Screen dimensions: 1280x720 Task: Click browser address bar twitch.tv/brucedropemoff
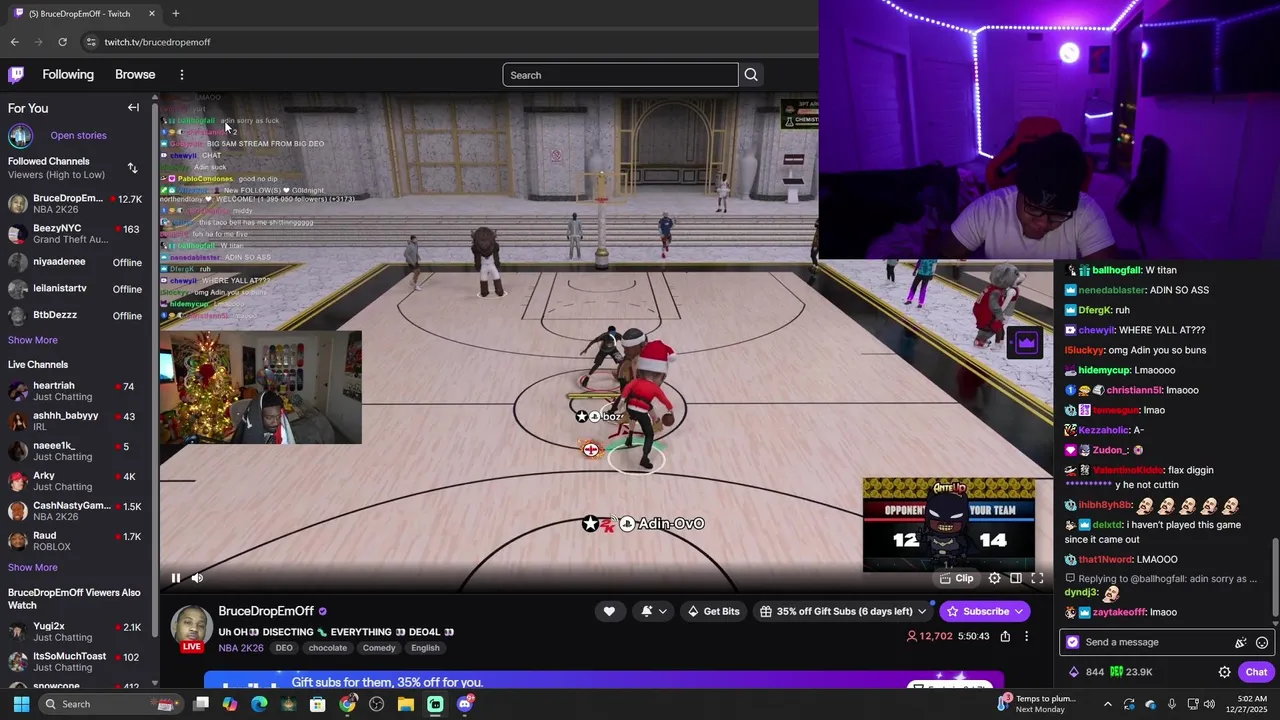pyautogui.click(x=157, y=42)
